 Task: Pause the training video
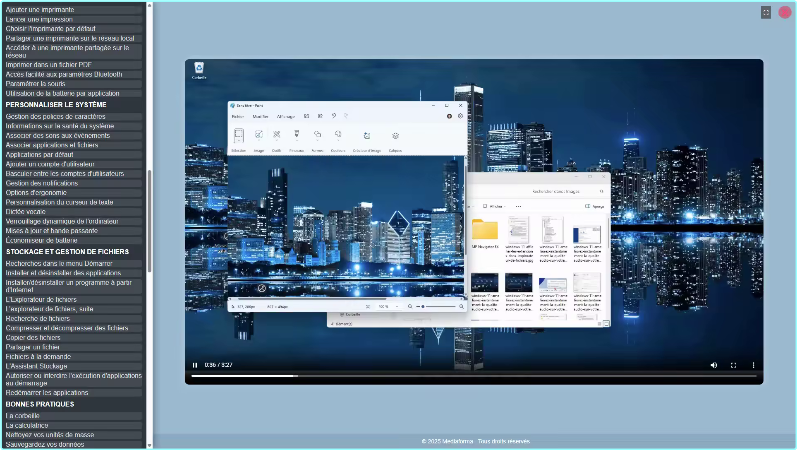pos(195,365)
